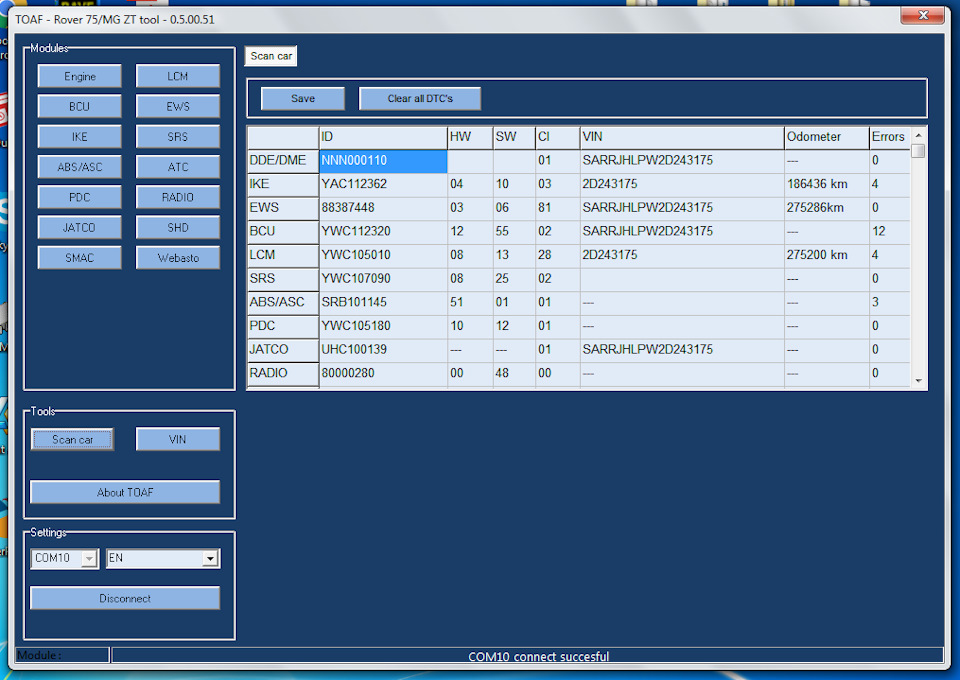
Task: Select ID column header
Action: [x=383, y=137]
